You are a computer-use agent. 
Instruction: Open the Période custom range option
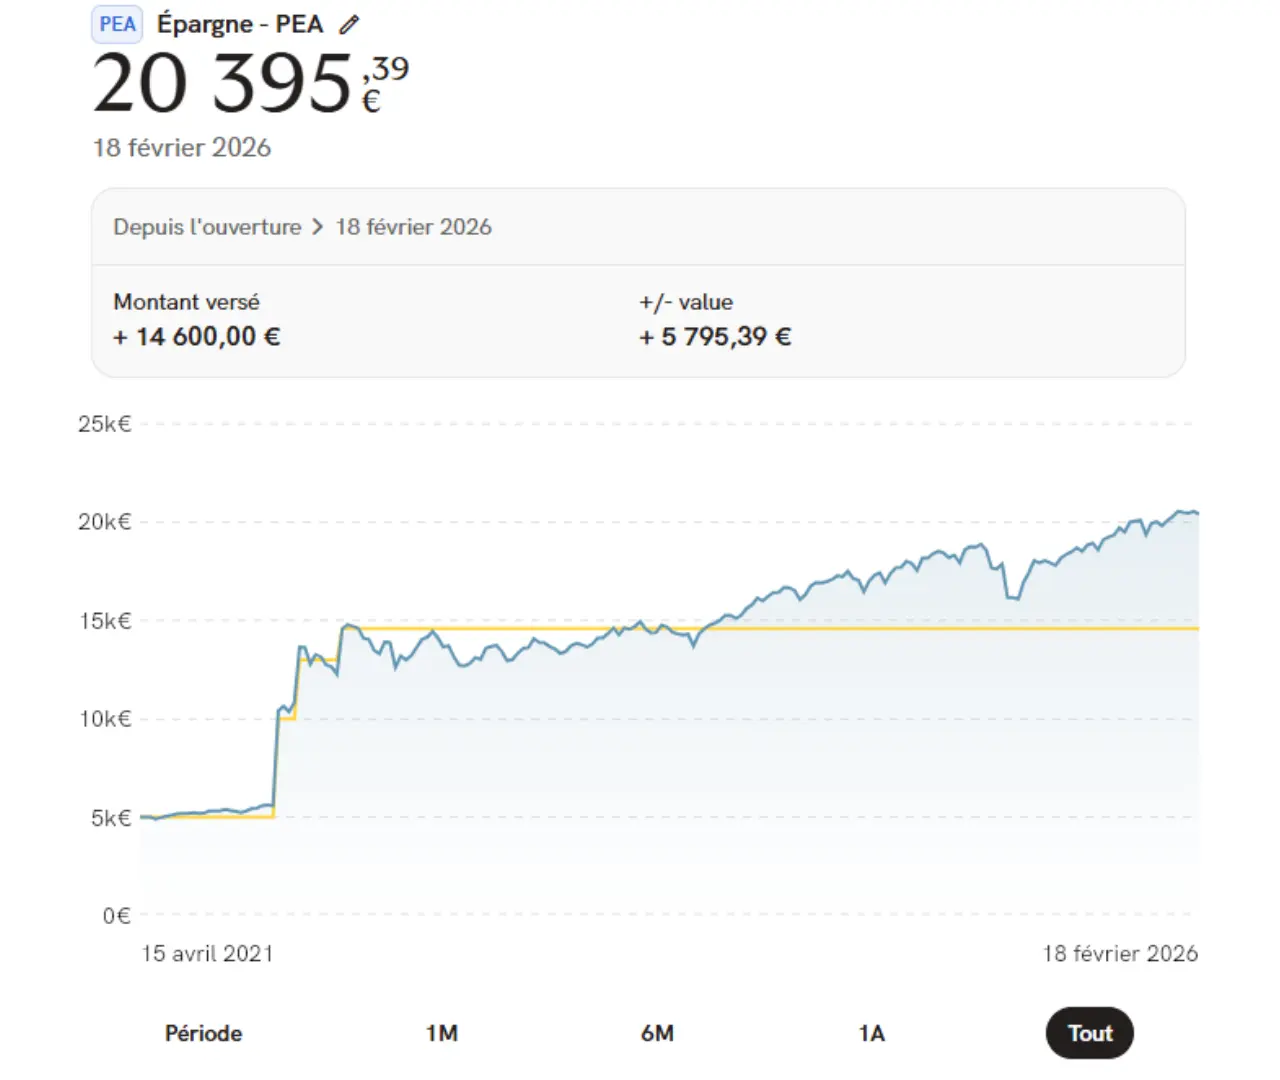point(203,1033)
